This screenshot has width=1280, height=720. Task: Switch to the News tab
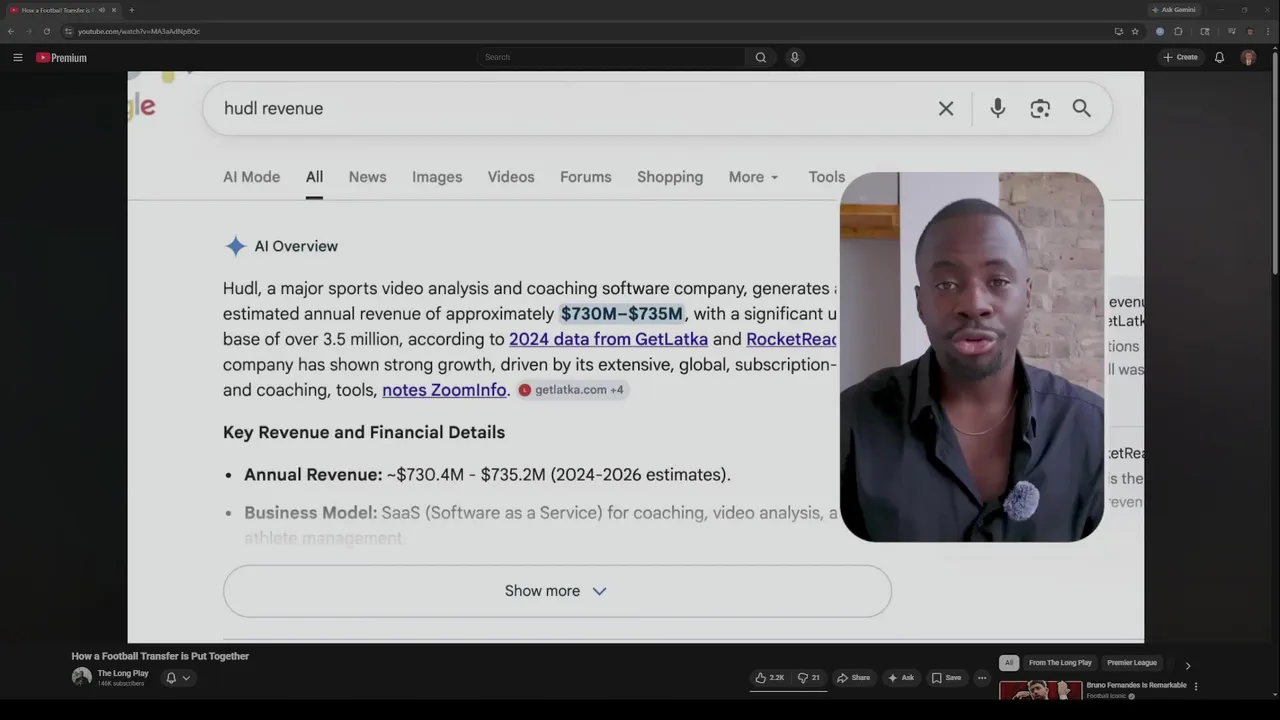coord(367,177)
